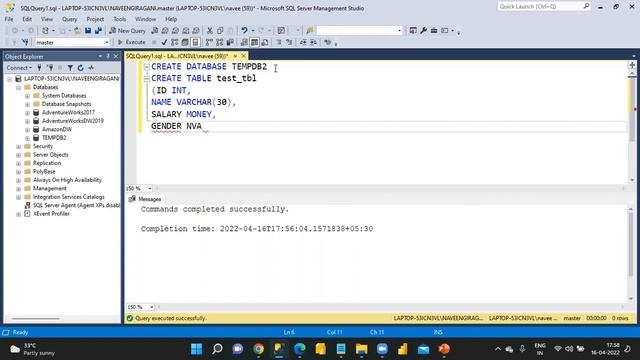This screenshot has width=640, height=360.
Task: Click the Properties wrench icon
Action: (424, 31)
